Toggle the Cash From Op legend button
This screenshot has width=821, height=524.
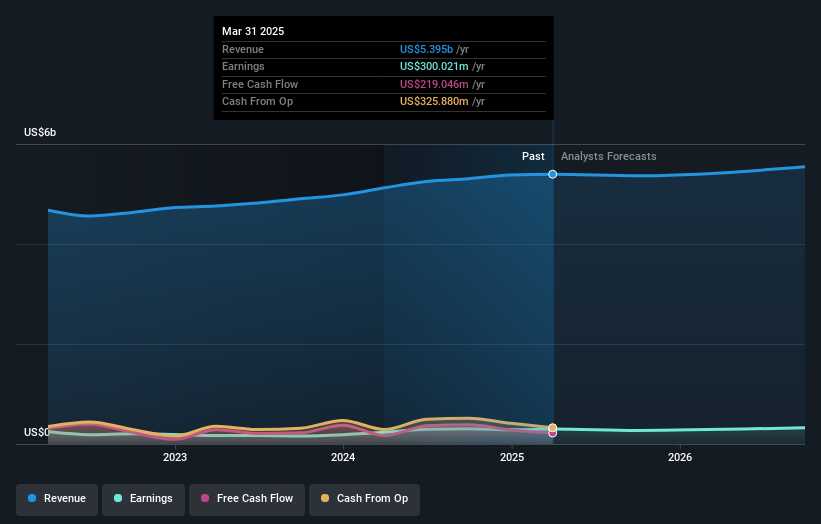(364, 499)
